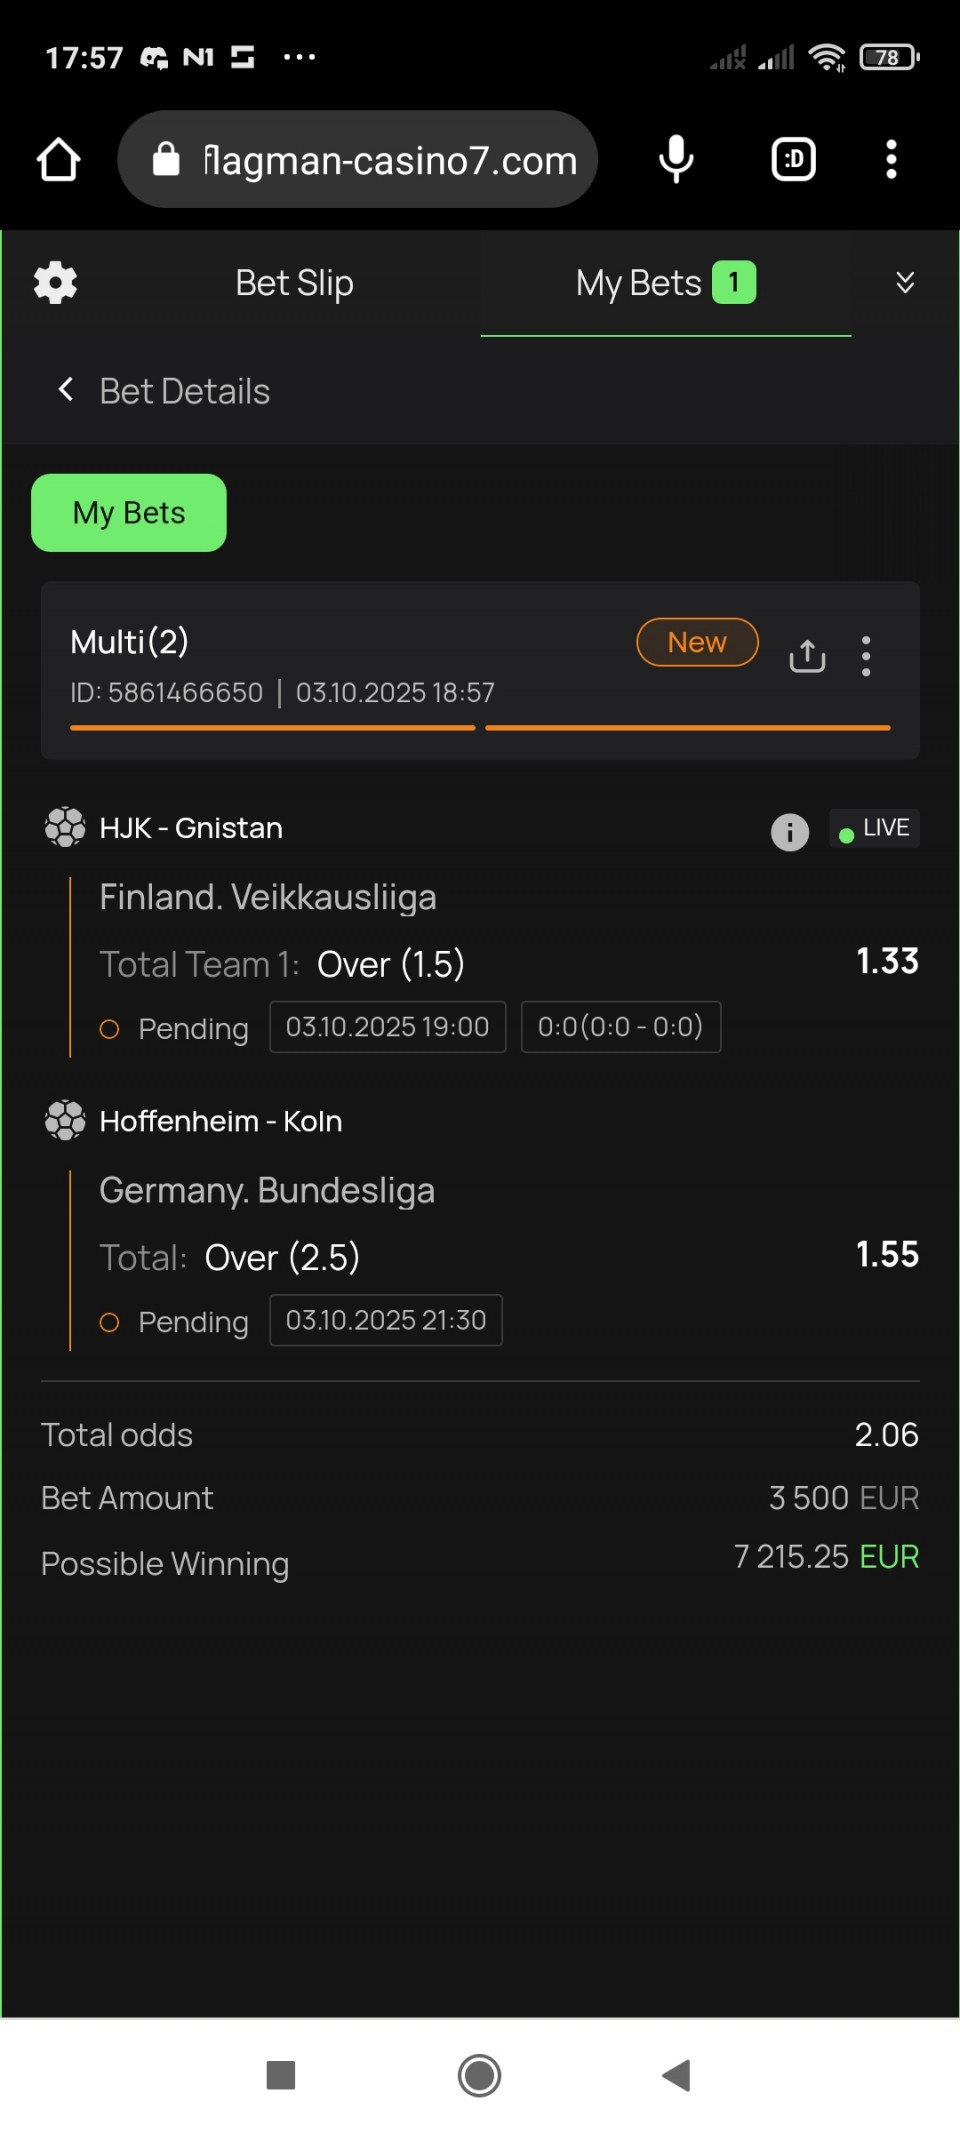The width and height of the screenshot is (960, 2133).
Task: Open HJK - Gnistan match title
Action: [x=191, y=829]
